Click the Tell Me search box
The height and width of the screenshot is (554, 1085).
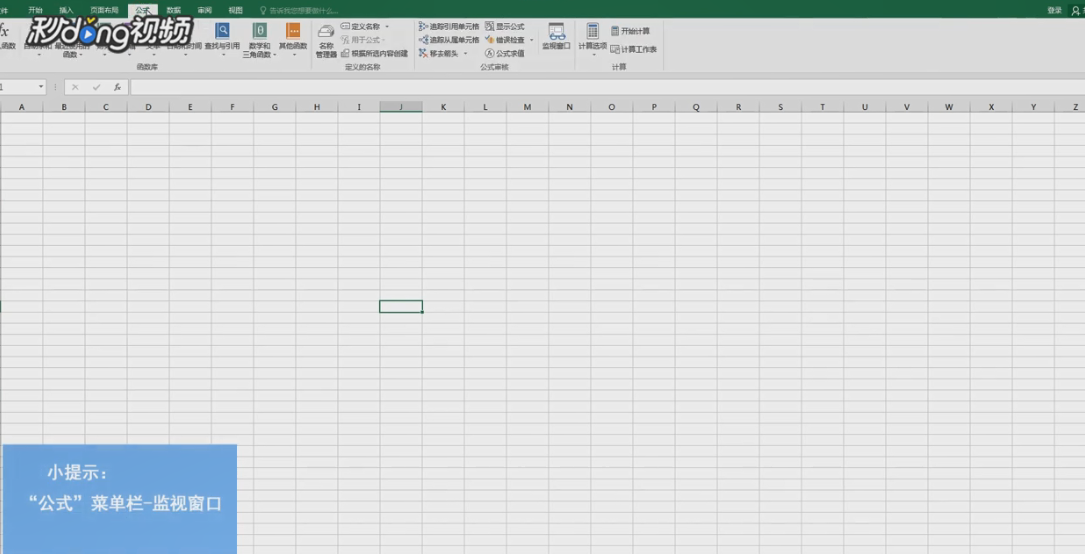tap(299, 10)
